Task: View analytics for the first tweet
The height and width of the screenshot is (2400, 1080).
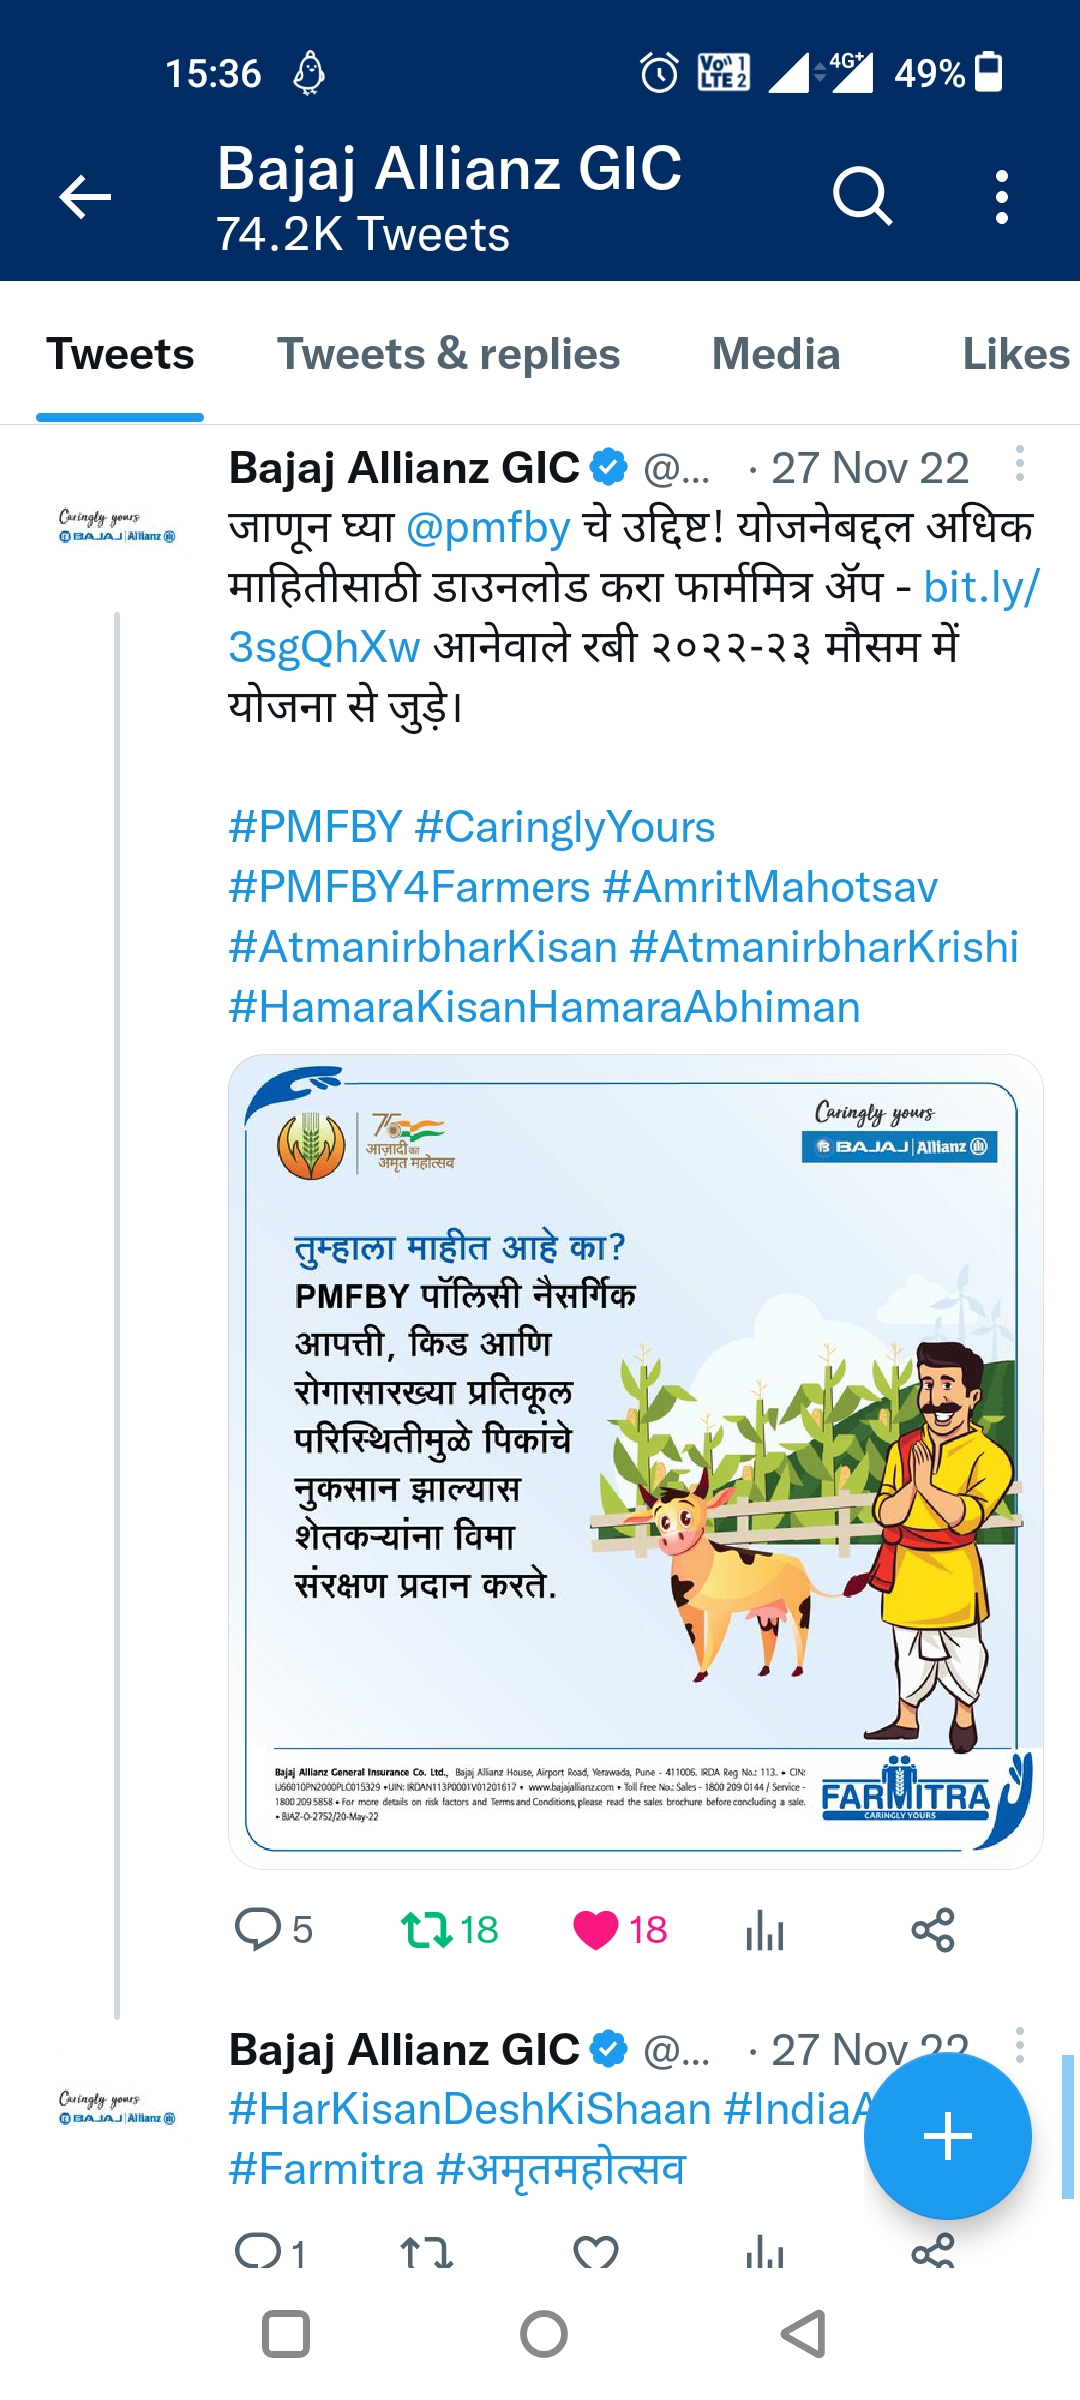Action: (x=765, y=1929)
